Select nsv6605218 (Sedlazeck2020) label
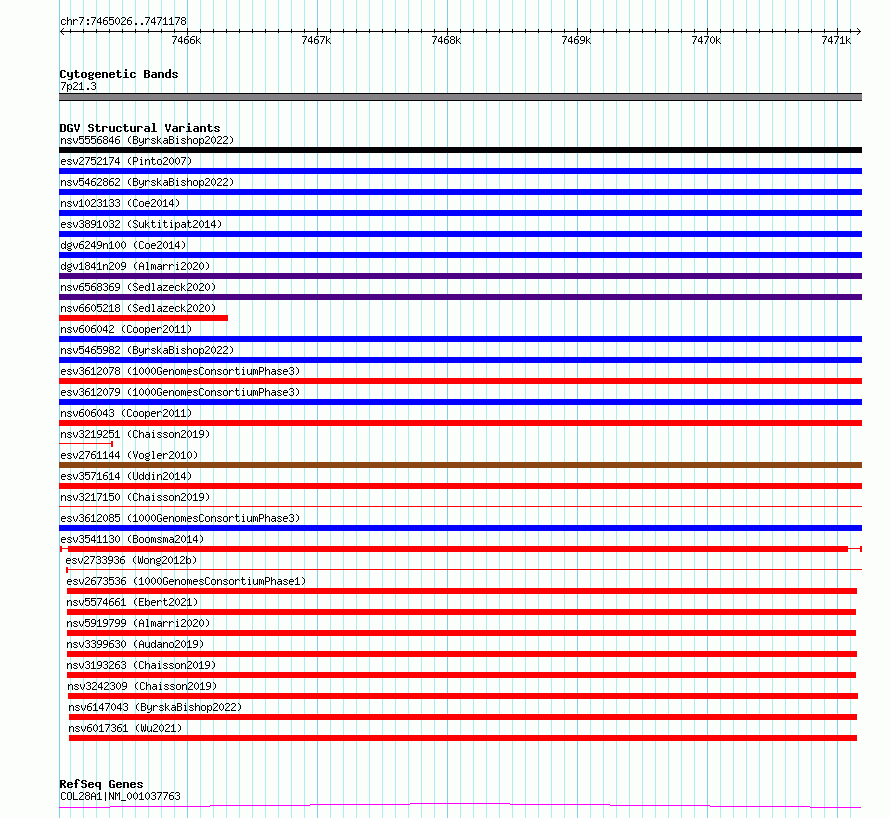The height and width of the screenshot is (818, 890). [138, 308]
